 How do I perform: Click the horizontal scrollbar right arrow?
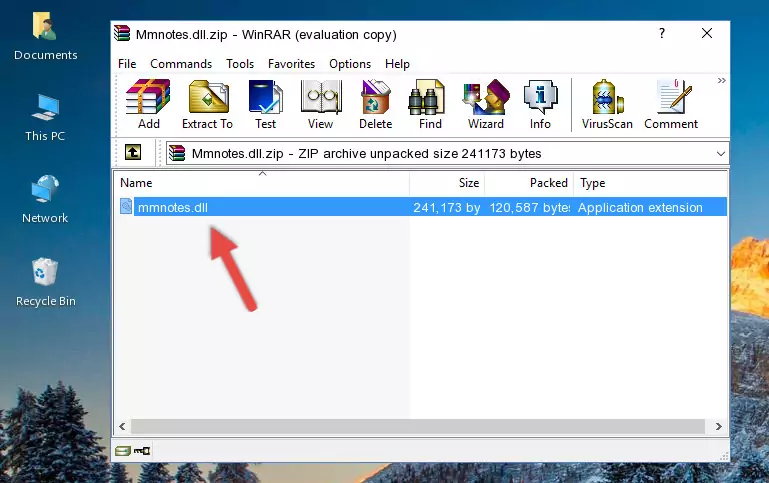click(x=718, y=426)
